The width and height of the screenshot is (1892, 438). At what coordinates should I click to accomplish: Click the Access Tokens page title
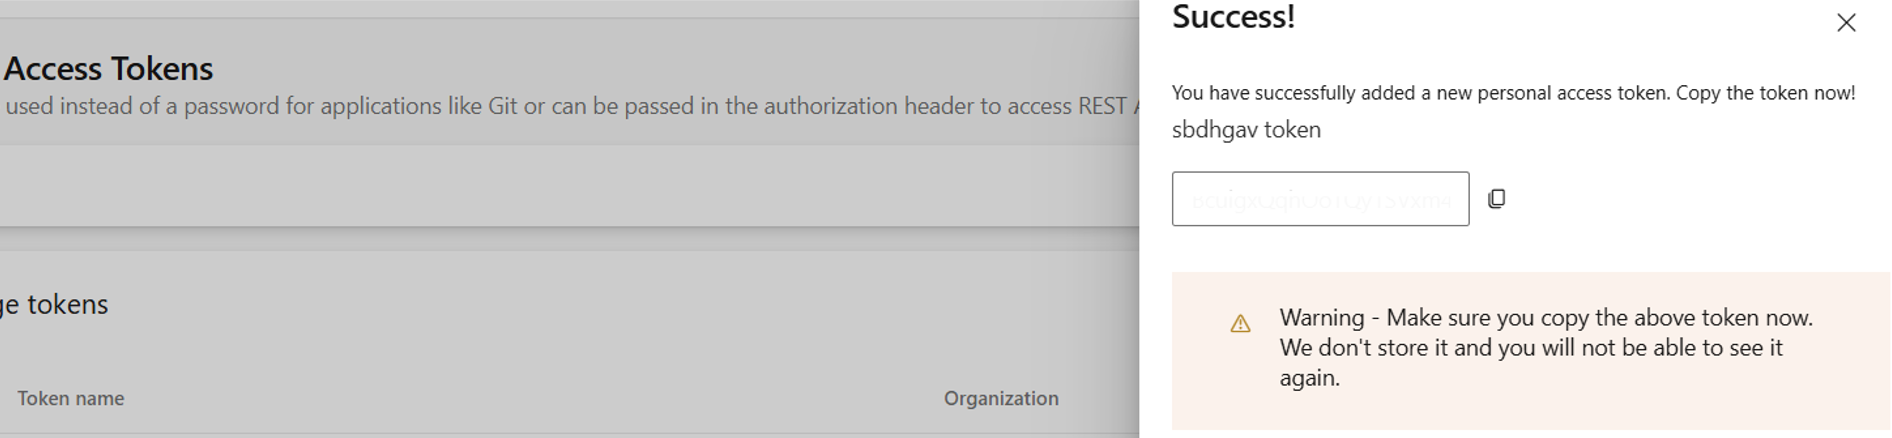108,69
